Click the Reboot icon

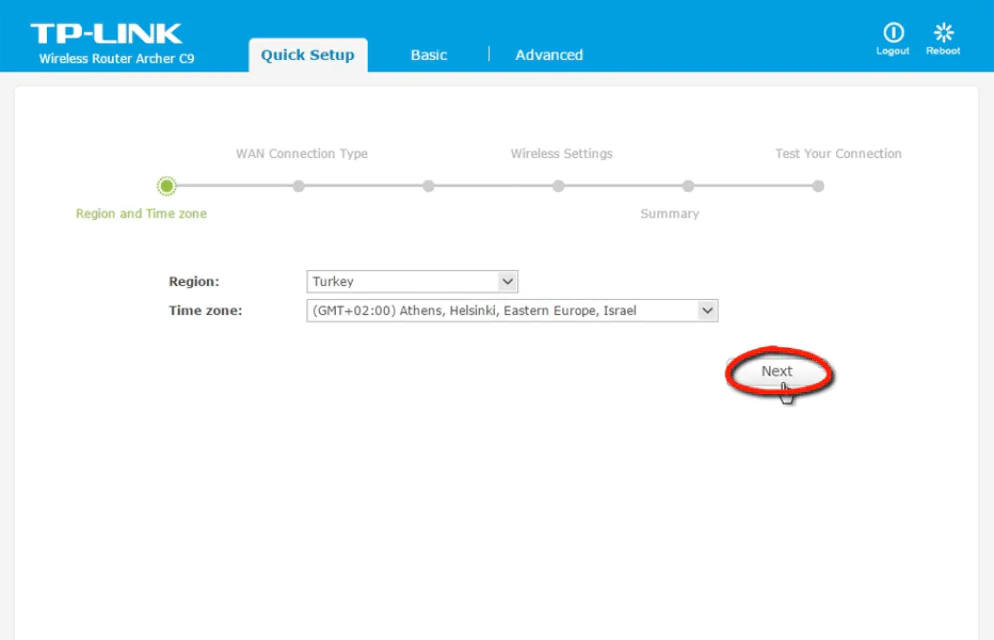943,33
